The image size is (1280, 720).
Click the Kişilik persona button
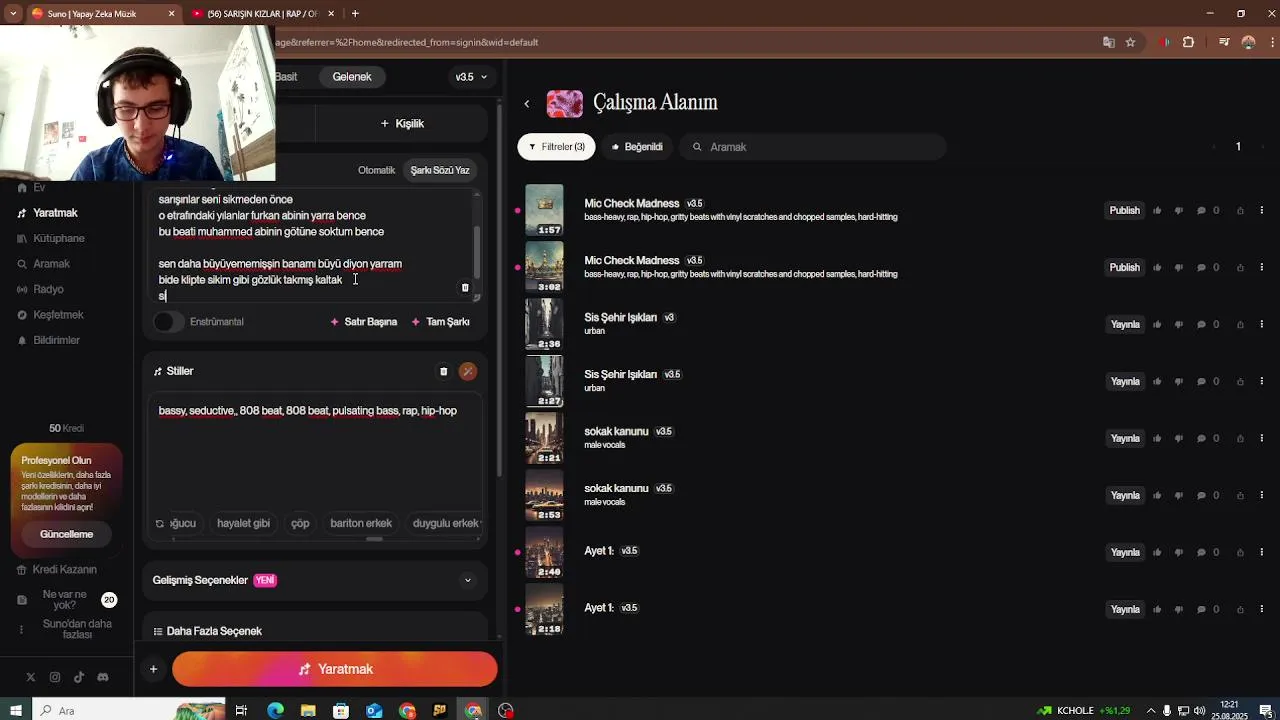pos(402,123)
